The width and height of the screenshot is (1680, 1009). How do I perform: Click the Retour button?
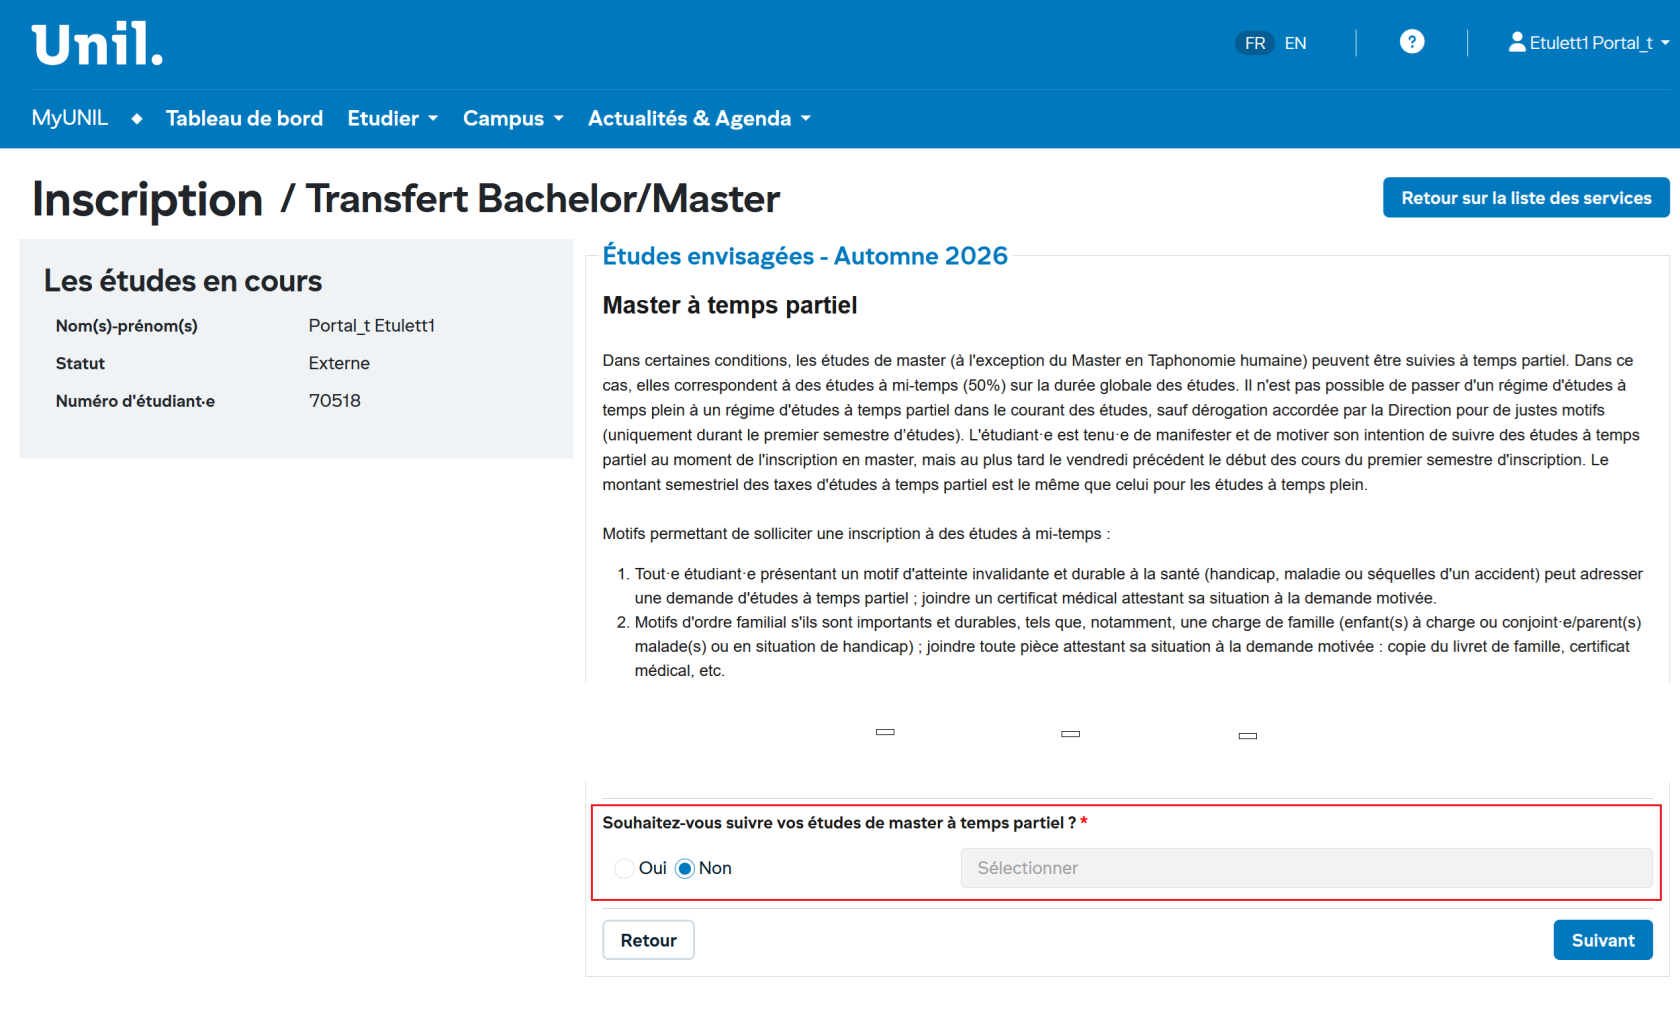648,940
